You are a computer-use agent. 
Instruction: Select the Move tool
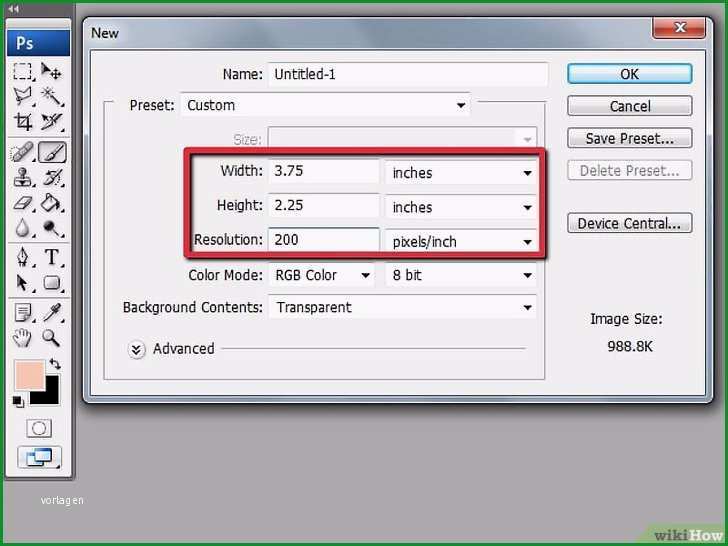51,72
